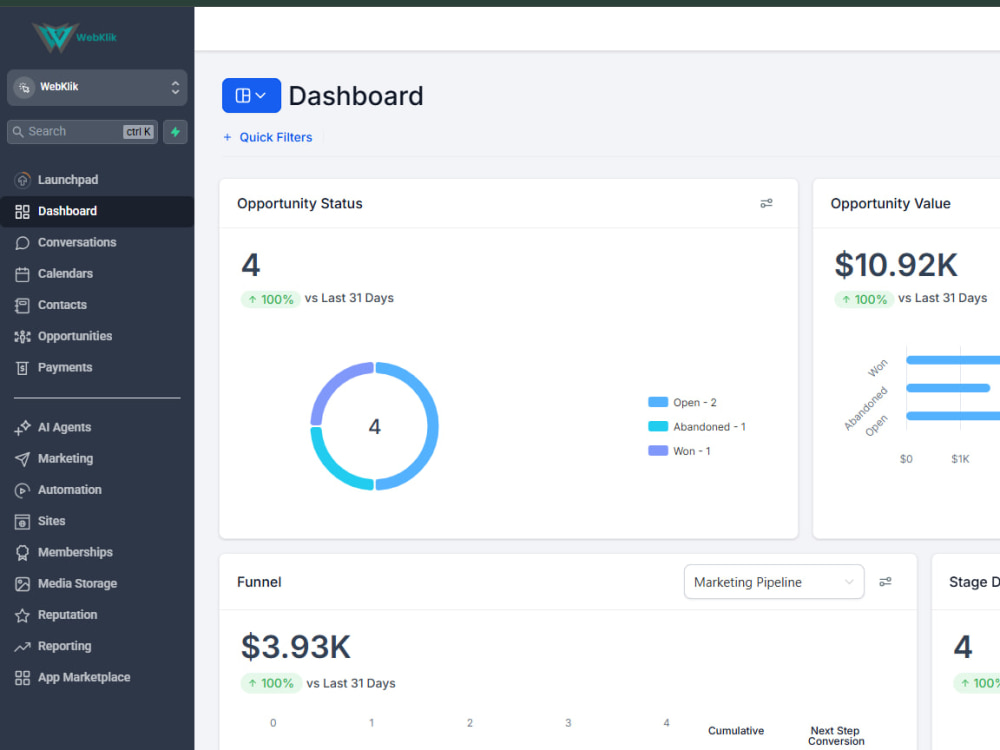The width and height of the screenshot is (1000, 750).
Task: Click the Automation play-circle icon
Action: click(22, 490)
